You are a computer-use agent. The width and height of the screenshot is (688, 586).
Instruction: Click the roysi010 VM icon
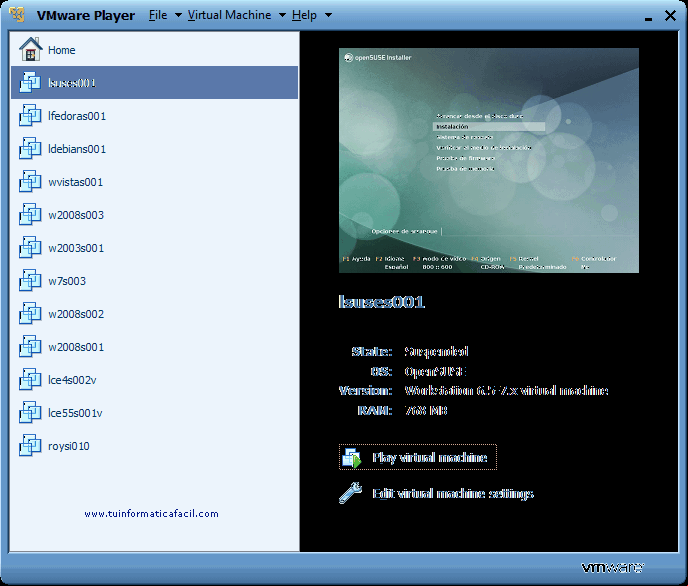coord(30,445)
